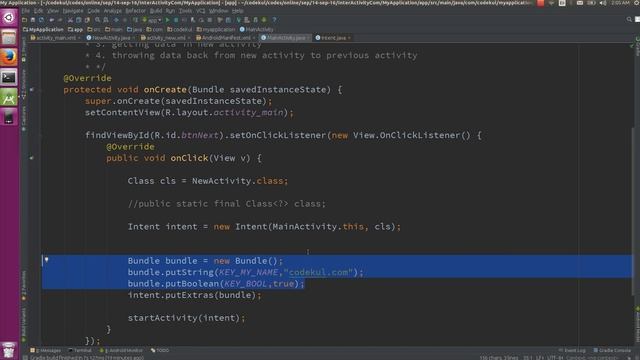Image resolution: width=640 pixels, height=360 pixels.
Task: Open the Gradle Console panel
Action: click(612, 350)
